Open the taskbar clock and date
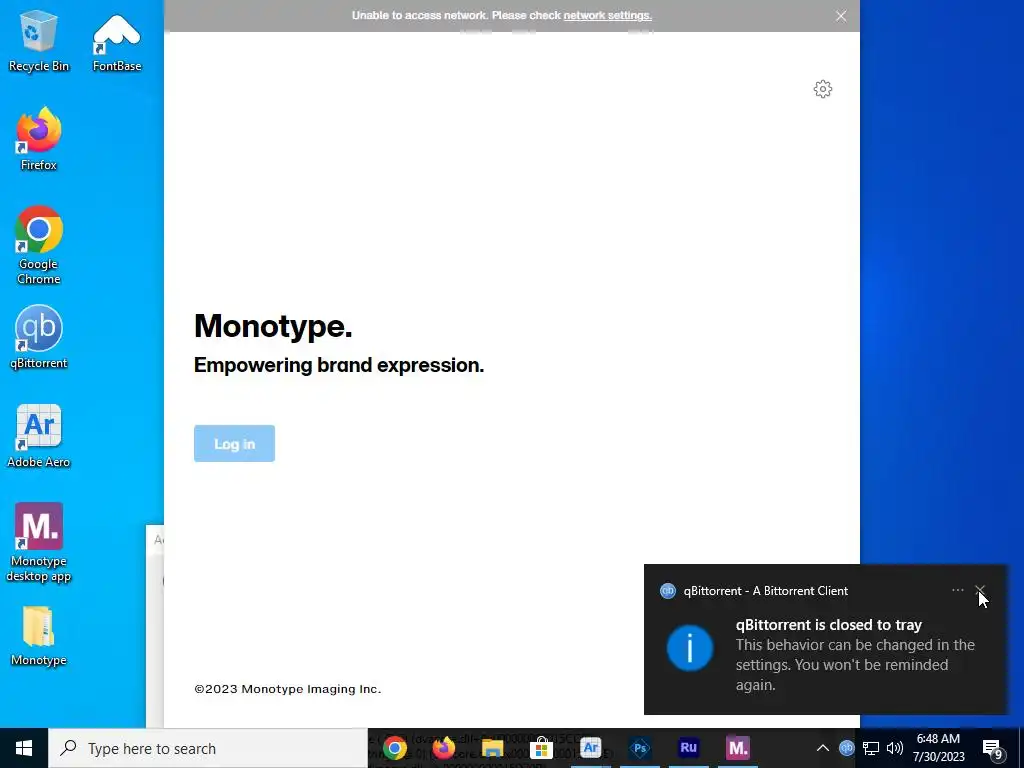Screen dimensions: 1024x768 pyautogui.click(x=938, y=748)
